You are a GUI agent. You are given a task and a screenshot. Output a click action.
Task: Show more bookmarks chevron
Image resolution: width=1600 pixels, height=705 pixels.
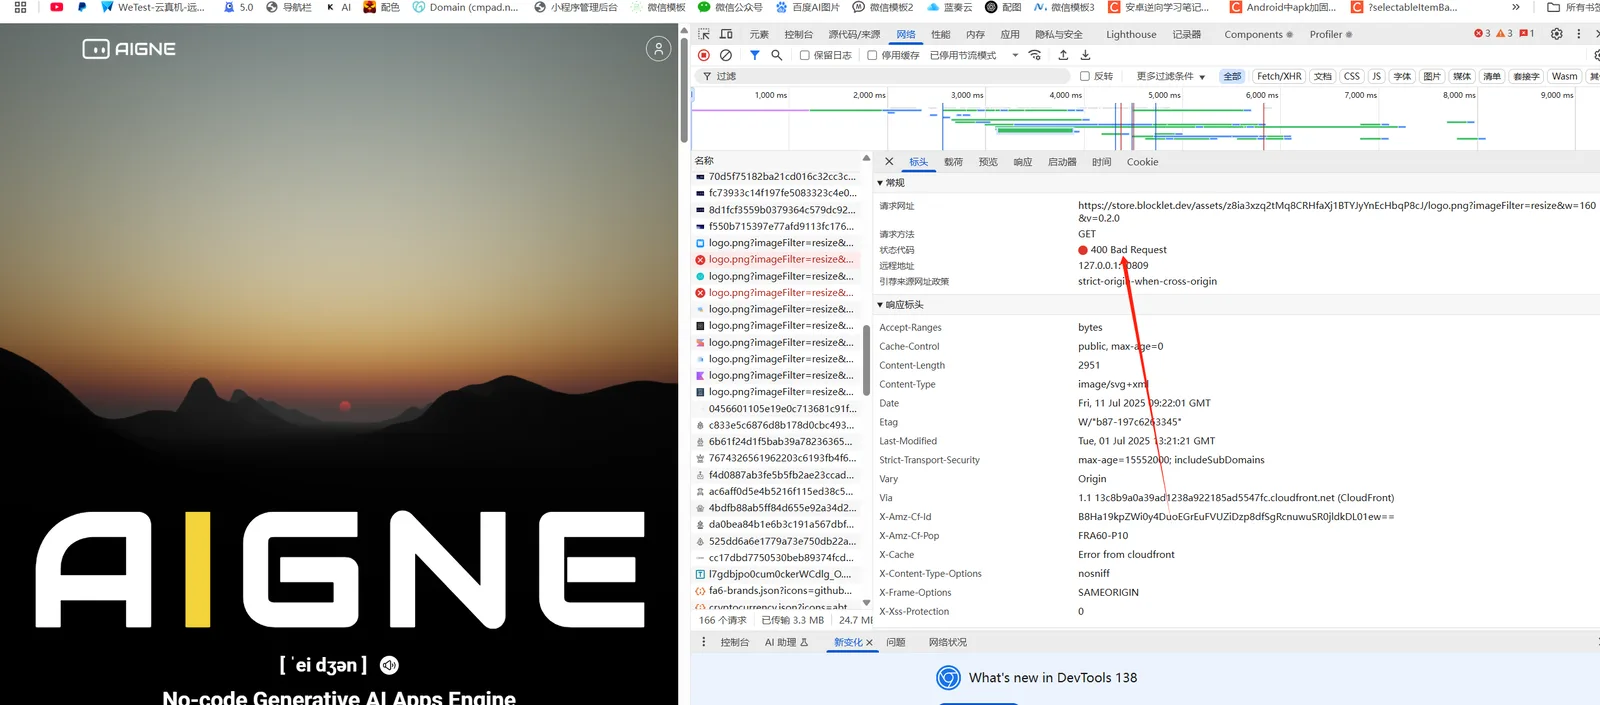[1516, 7]
